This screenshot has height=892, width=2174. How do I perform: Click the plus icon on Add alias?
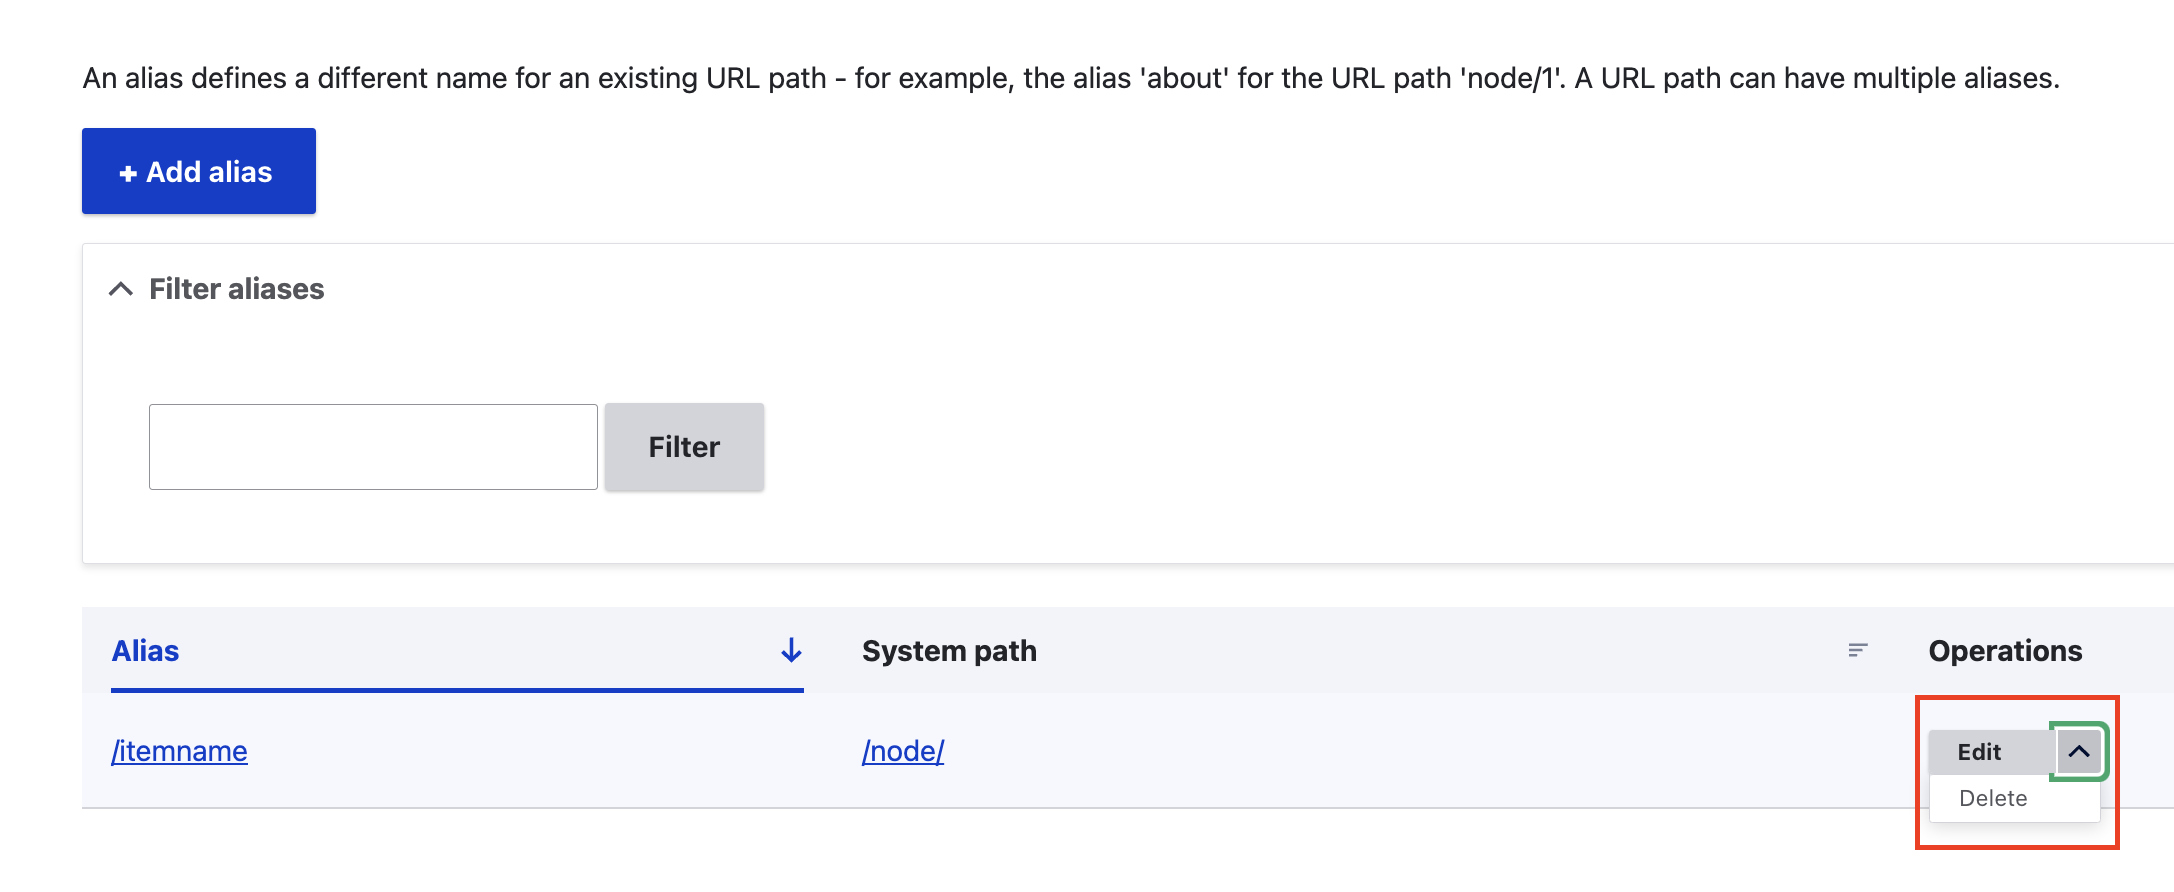128,173
